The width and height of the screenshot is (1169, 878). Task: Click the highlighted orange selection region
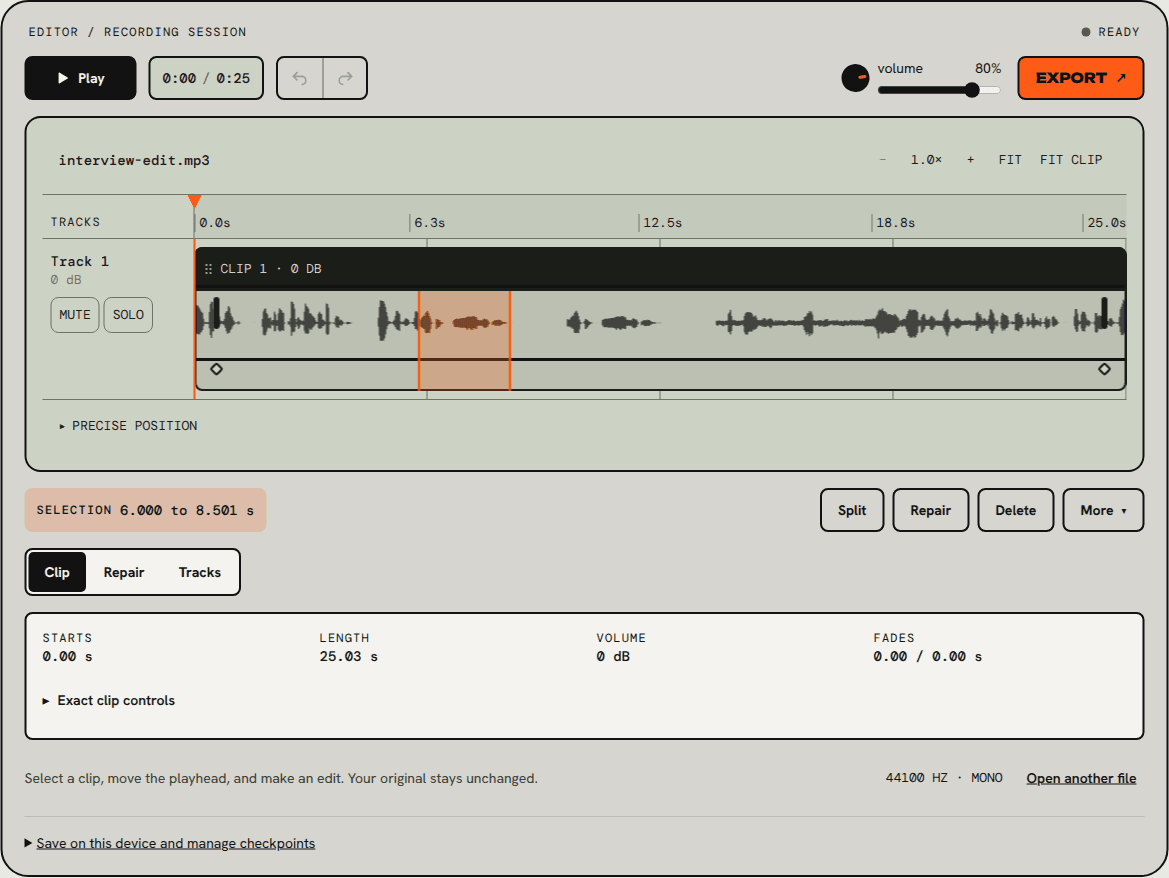tap(464, 341)
